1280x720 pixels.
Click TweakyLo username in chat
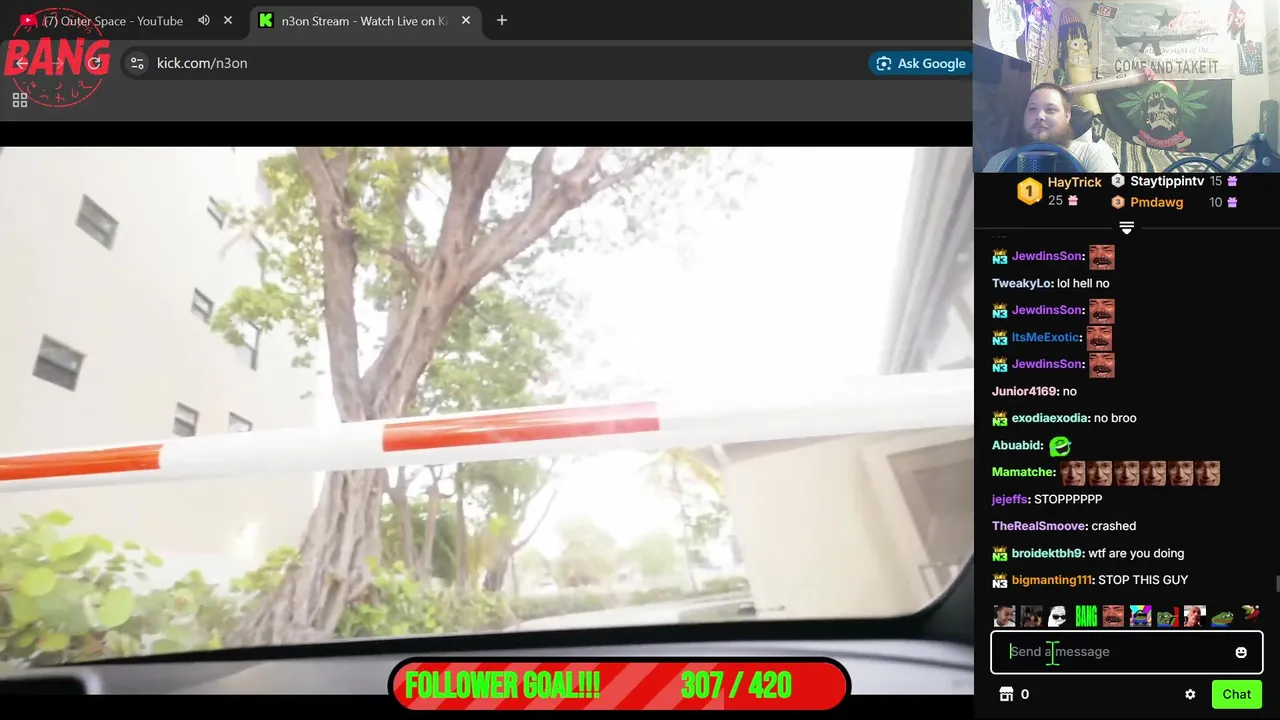1022,283
